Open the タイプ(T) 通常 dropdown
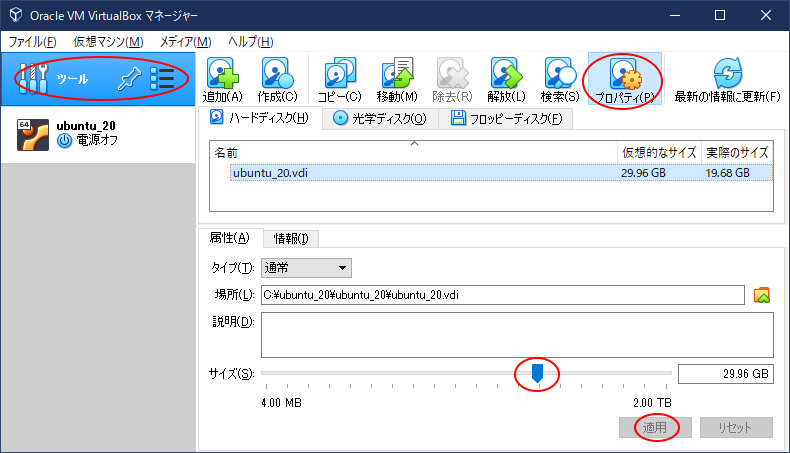Screen dimensions: 790x453 point(306,268)
